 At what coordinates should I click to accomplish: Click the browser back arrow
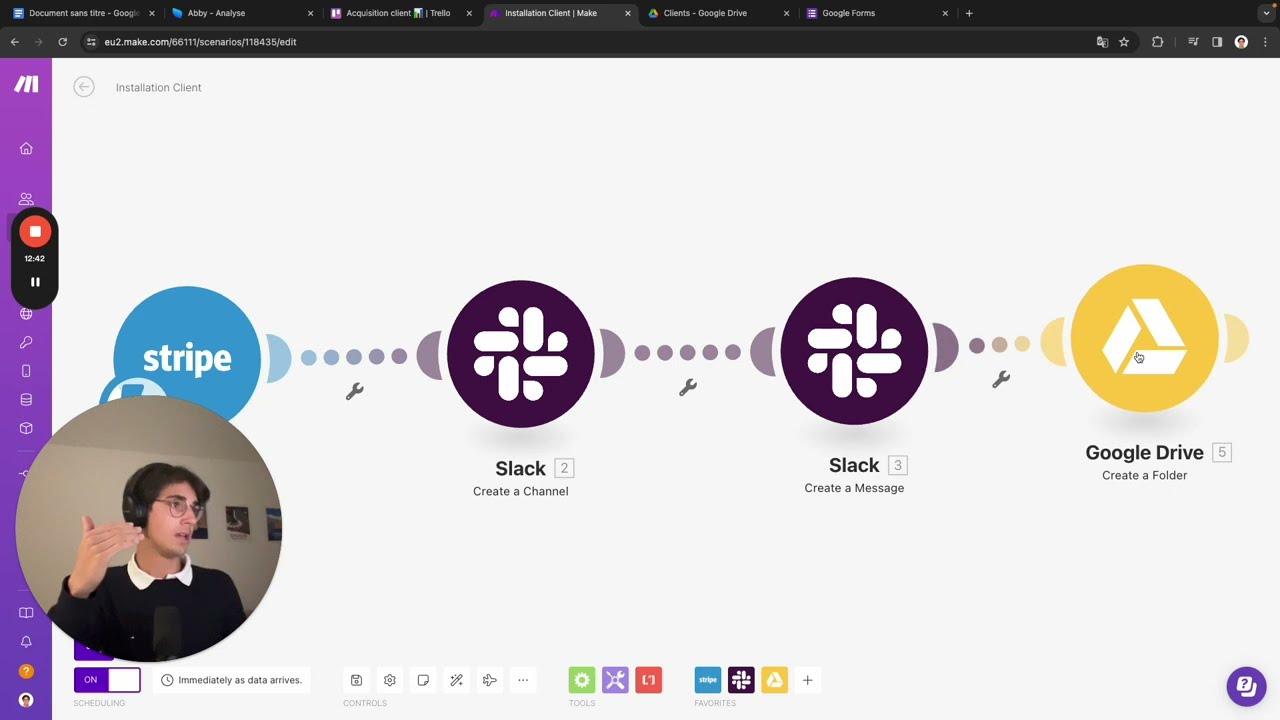point(14,42)
